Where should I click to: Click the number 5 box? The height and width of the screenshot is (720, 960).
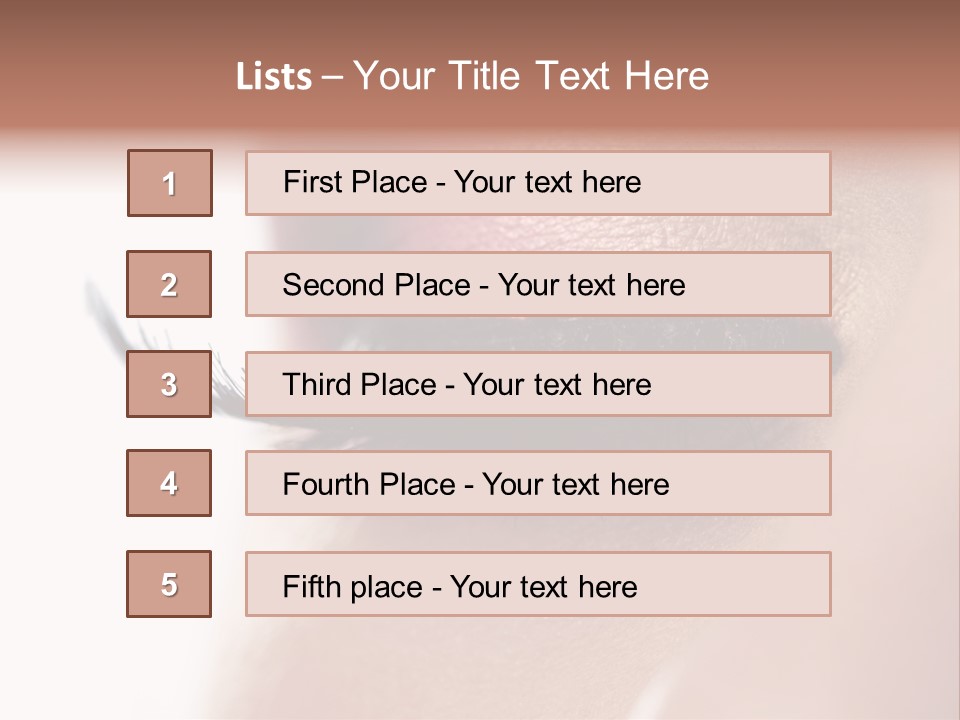click(169, 584)
